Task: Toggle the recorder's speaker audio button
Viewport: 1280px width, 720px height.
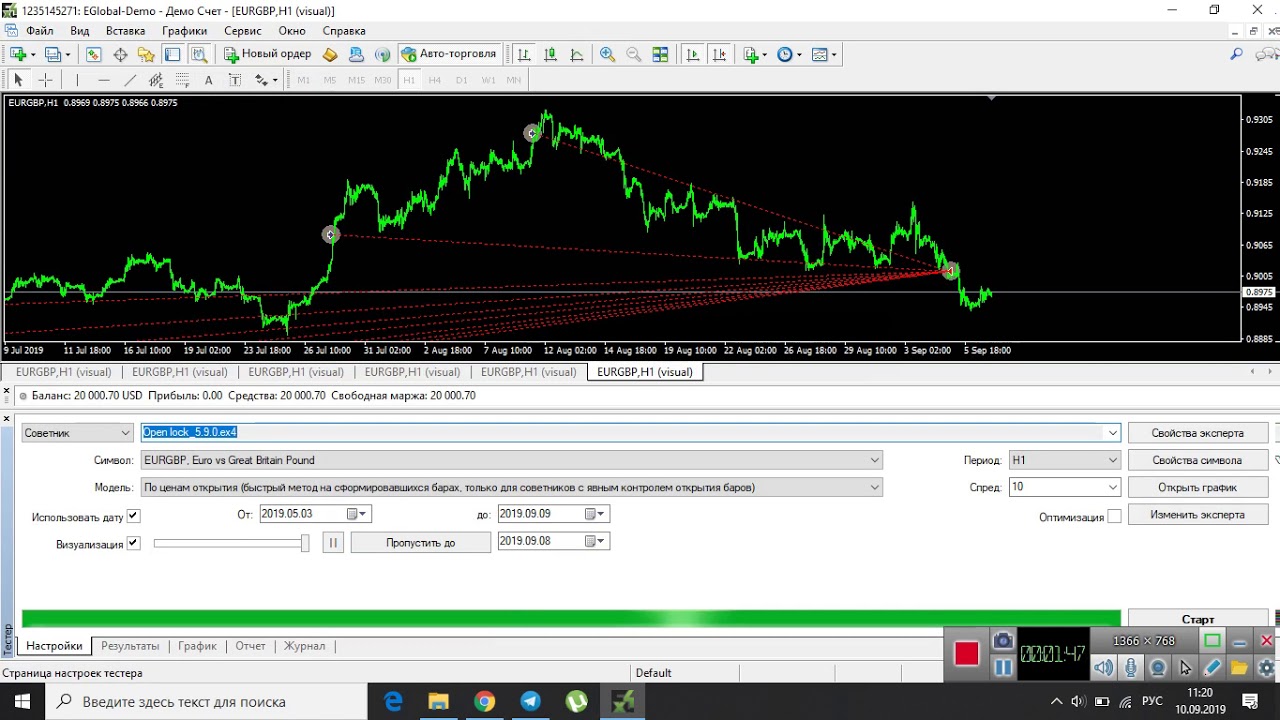Action: click(x=1103, y=667)
